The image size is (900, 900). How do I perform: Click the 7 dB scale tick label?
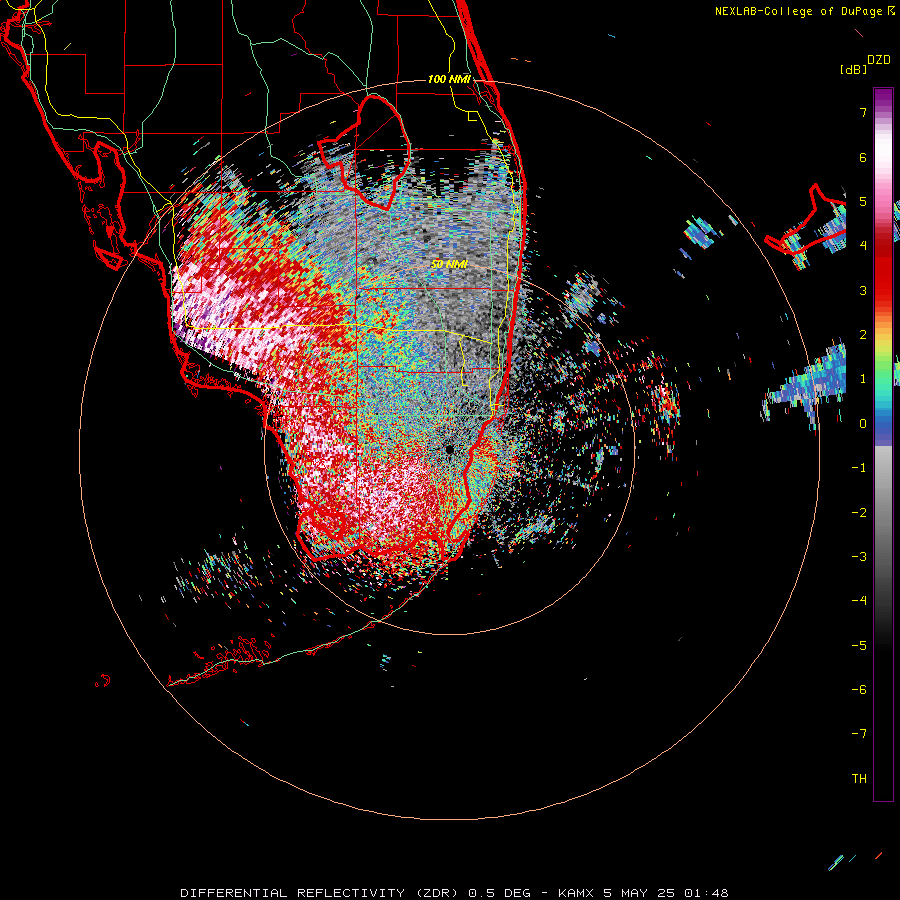click(863, 112)
